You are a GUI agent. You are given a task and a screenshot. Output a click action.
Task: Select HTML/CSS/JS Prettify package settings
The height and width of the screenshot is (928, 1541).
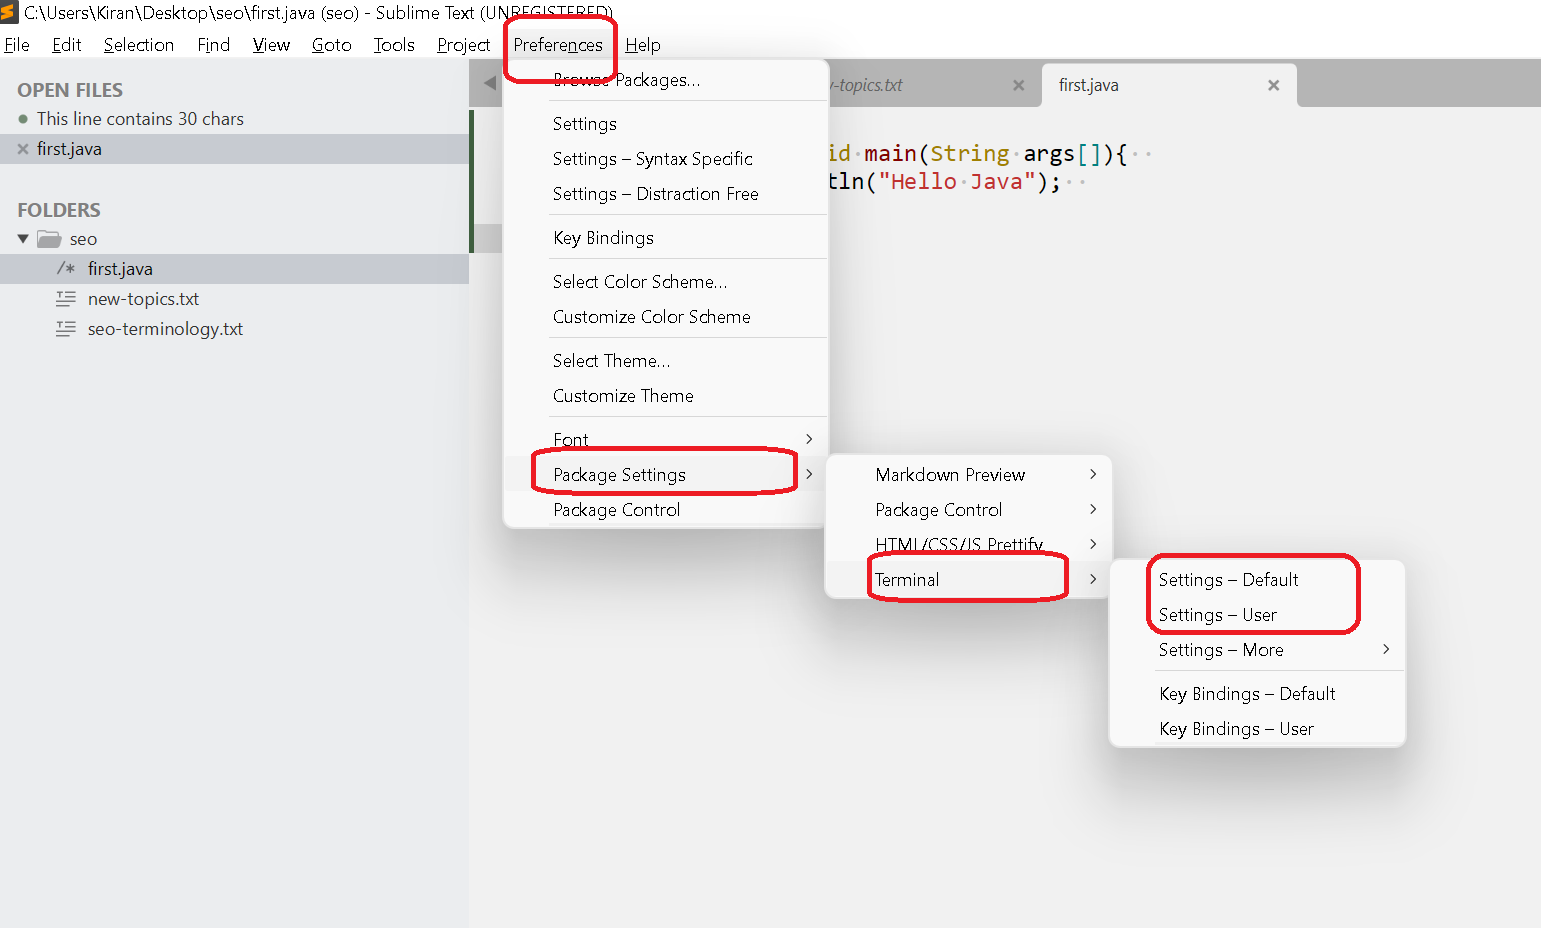click(958, 544)
